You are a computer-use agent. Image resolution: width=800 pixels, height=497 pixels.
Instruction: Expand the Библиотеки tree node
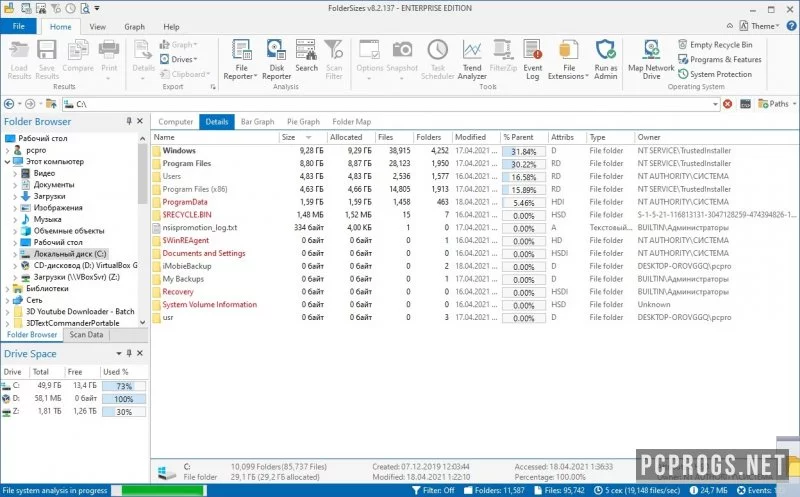click(7, 289)
